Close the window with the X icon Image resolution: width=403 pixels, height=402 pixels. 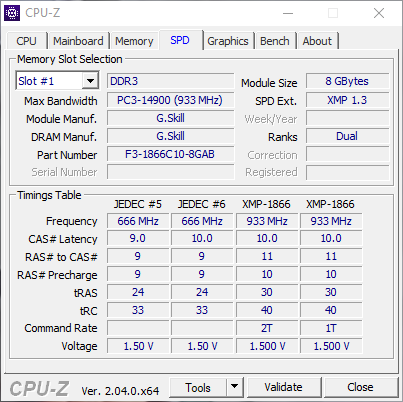[x=379, y=13]
